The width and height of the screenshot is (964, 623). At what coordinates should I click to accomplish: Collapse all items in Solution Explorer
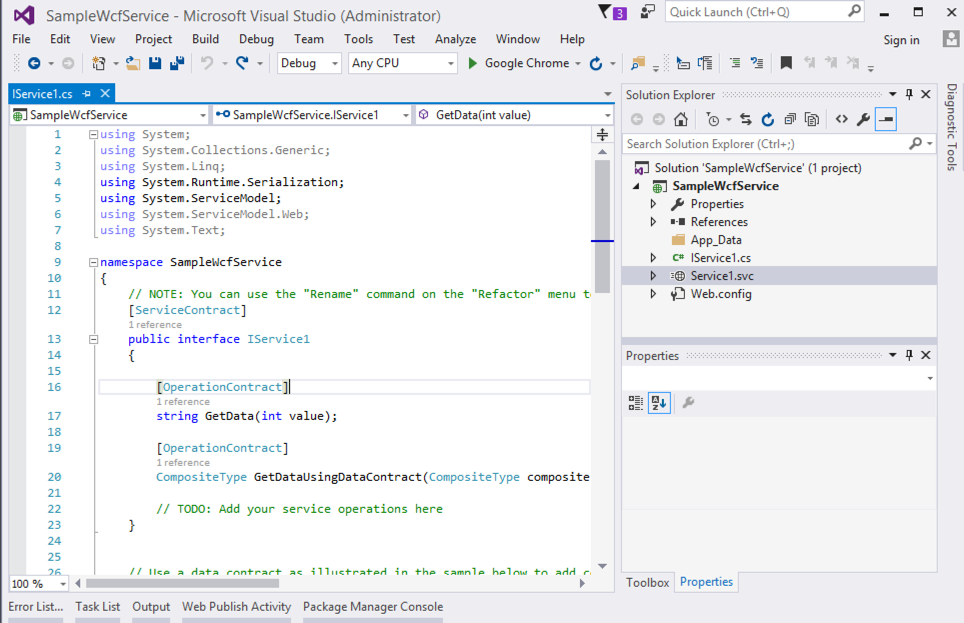[x=790, y=119]
